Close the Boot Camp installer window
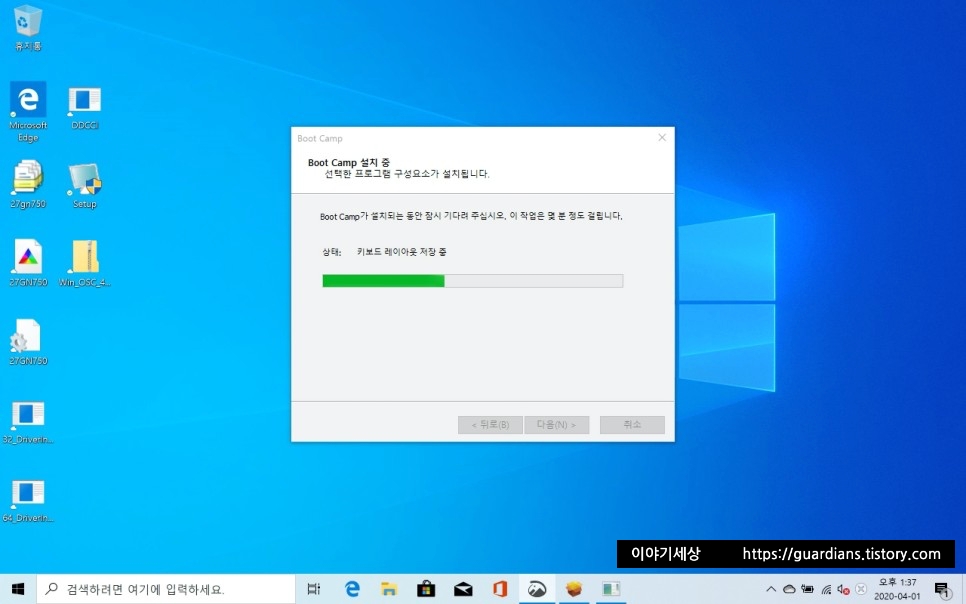The height and width of the screenshot is (604, 966). [662, 137]
